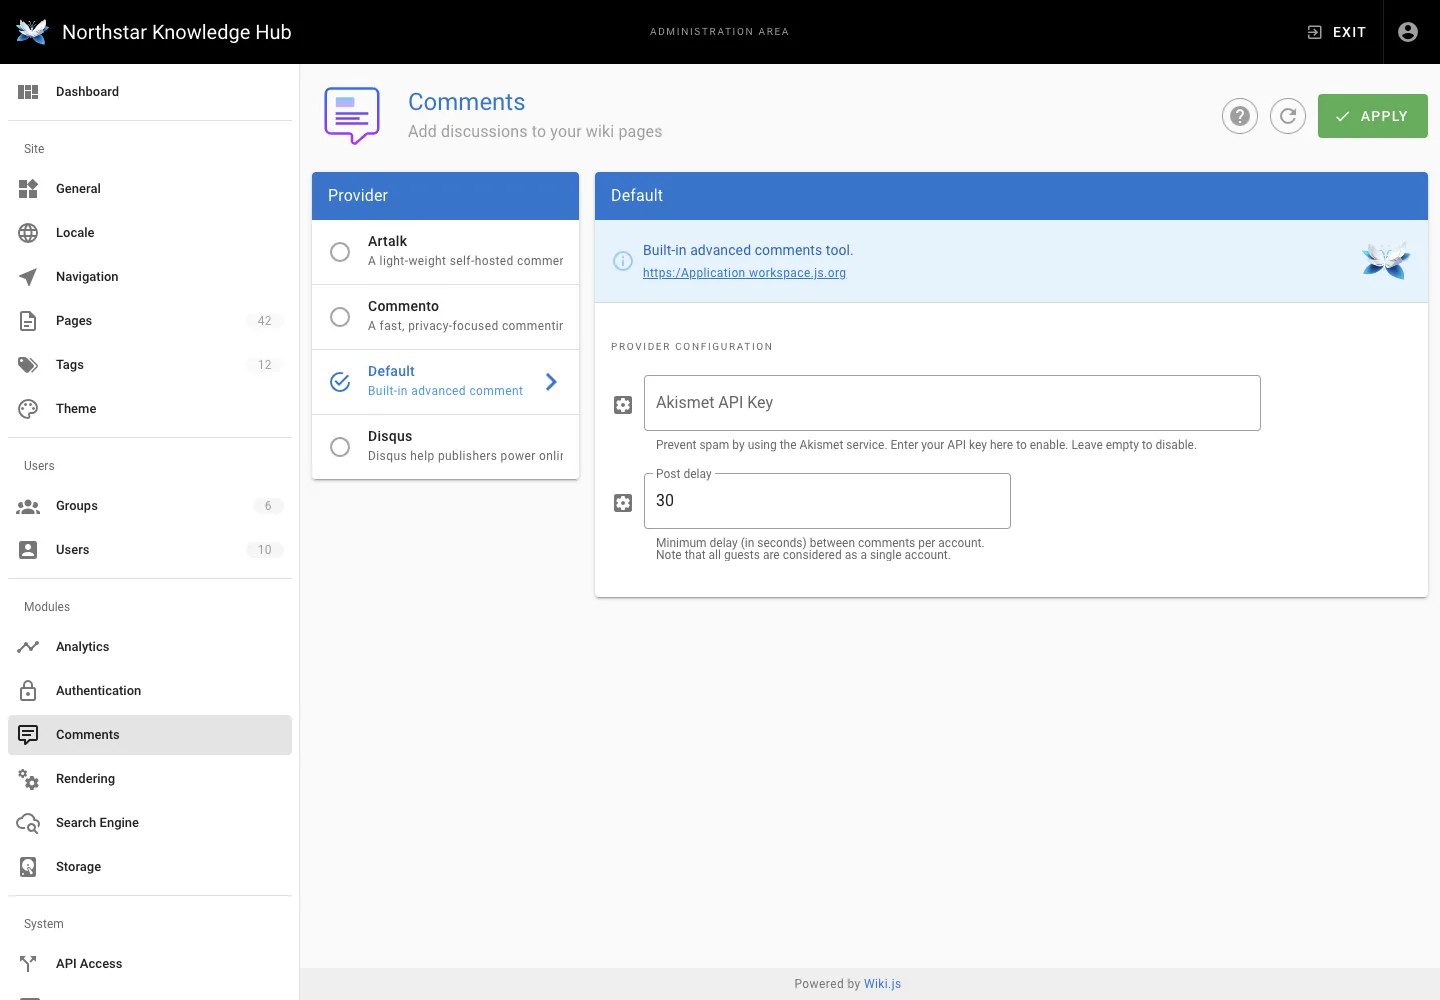Click the Northstar Knowledge Hub logo icon
The image size is (1440, 1000).
pyautogui.click(x=32, y=32)
